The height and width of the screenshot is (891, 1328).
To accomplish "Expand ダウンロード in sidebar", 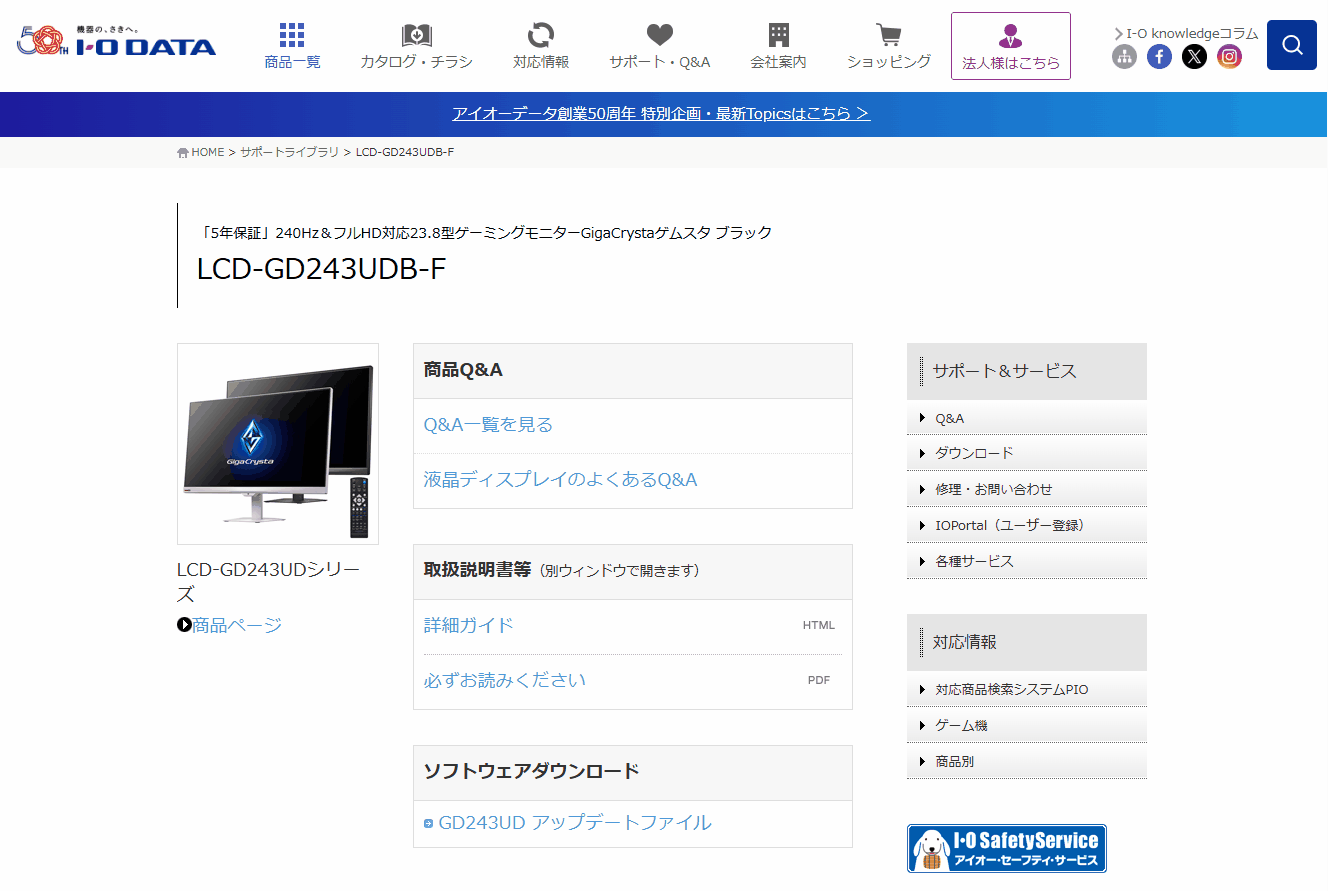I will (1027, 453).
